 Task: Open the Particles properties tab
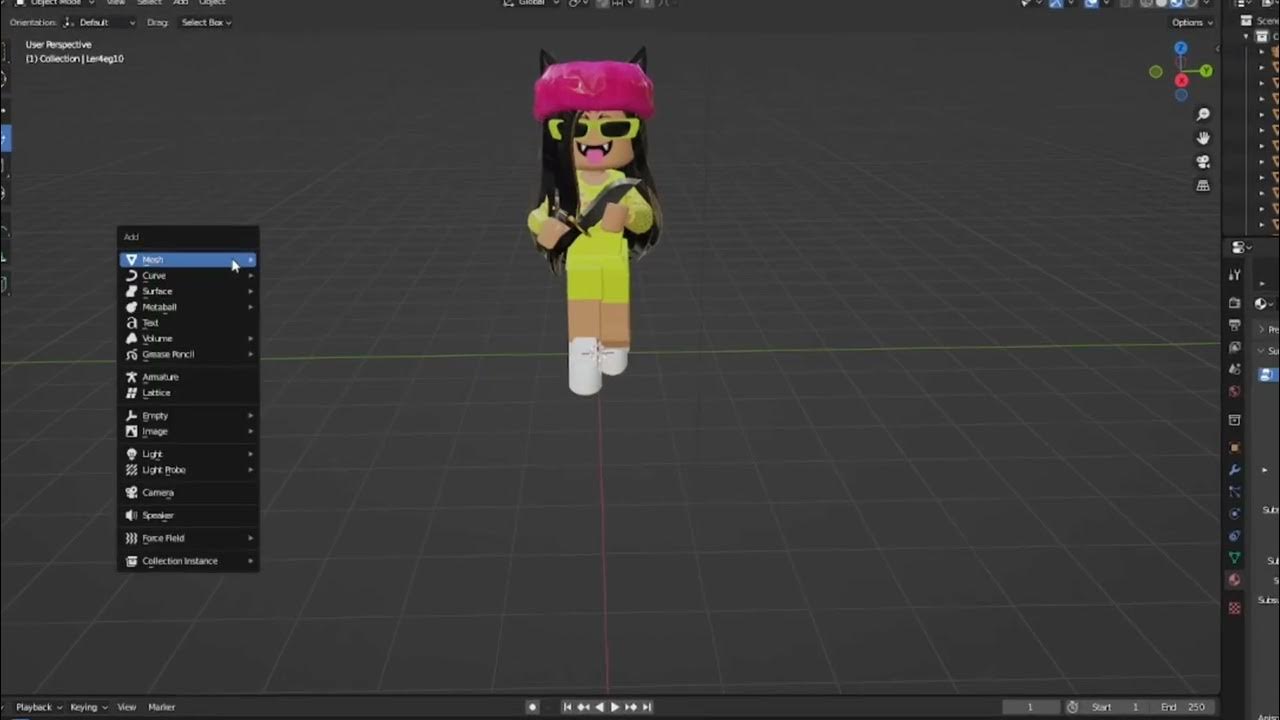1235,492
